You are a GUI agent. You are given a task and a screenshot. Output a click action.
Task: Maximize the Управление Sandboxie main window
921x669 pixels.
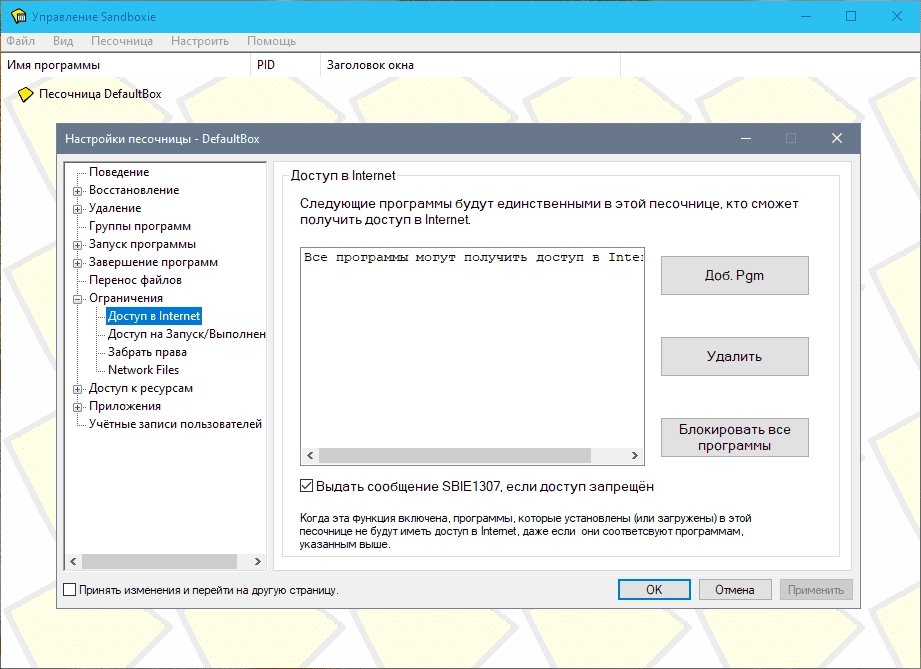(851, 16)
